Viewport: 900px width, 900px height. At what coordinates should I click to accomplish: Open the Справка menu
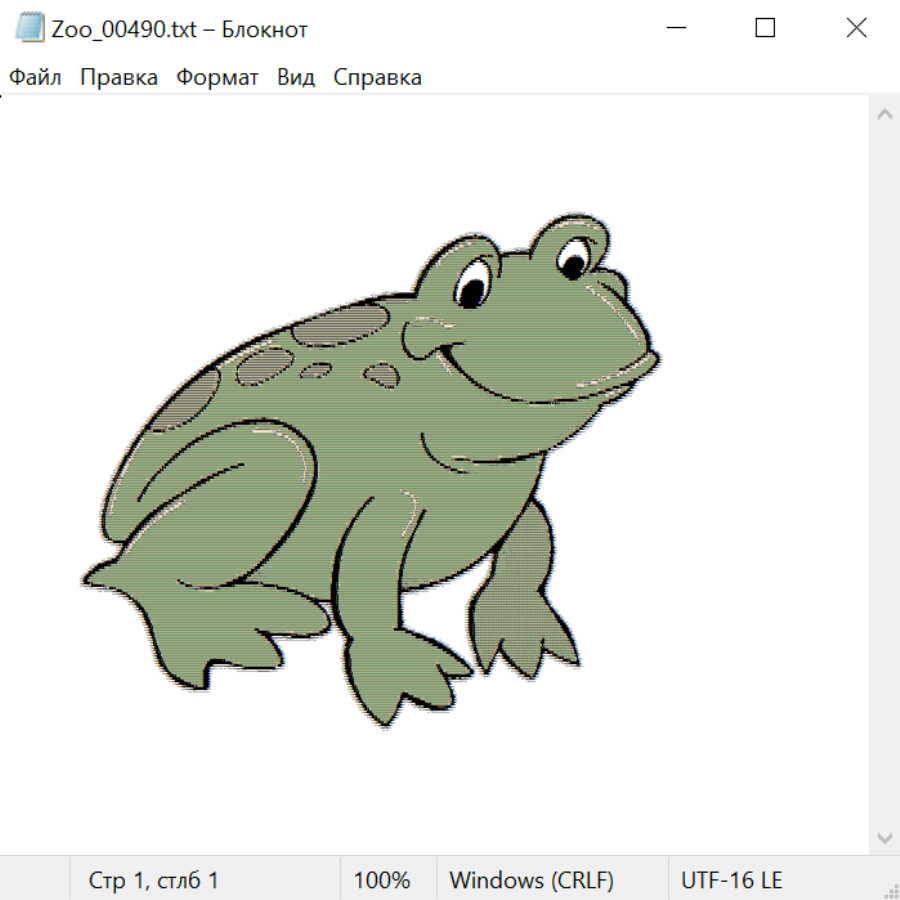click(x=377, y=78)
